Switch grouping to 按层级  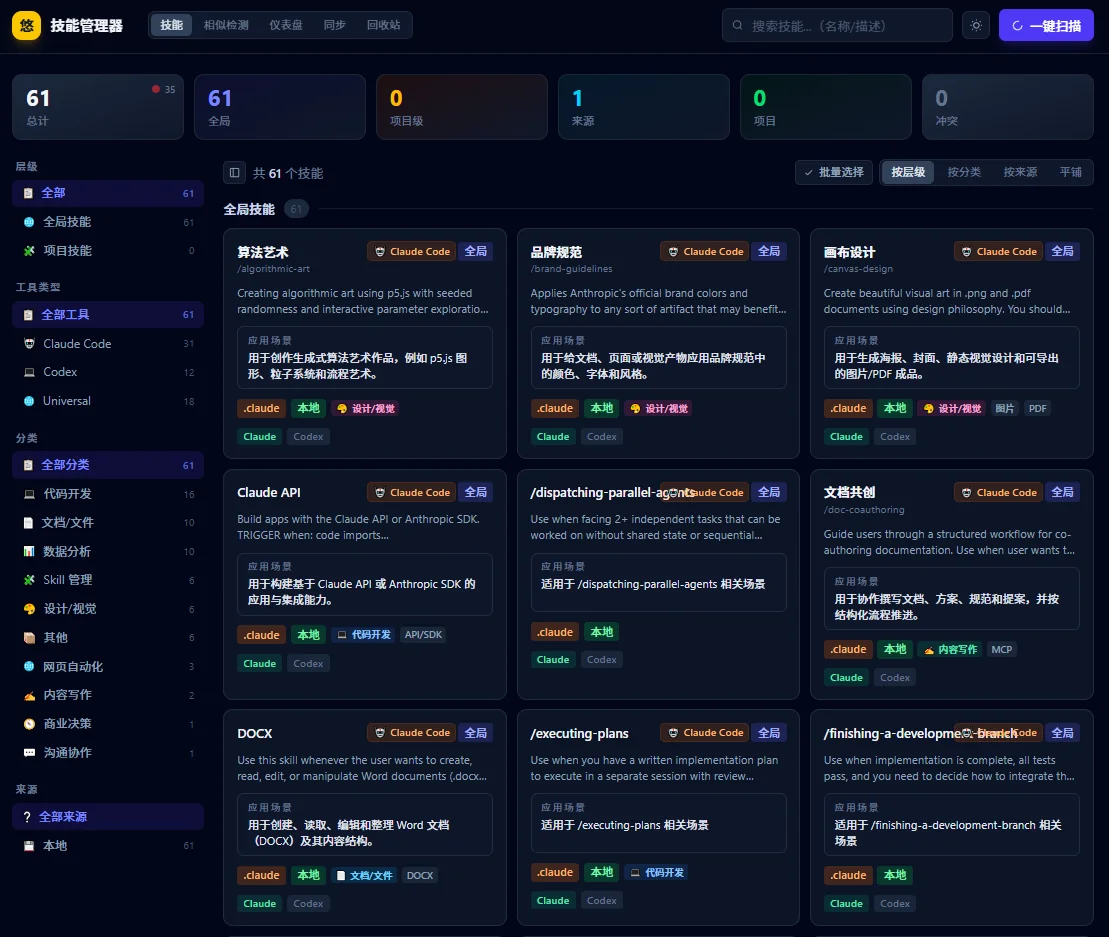pos(908,173)
